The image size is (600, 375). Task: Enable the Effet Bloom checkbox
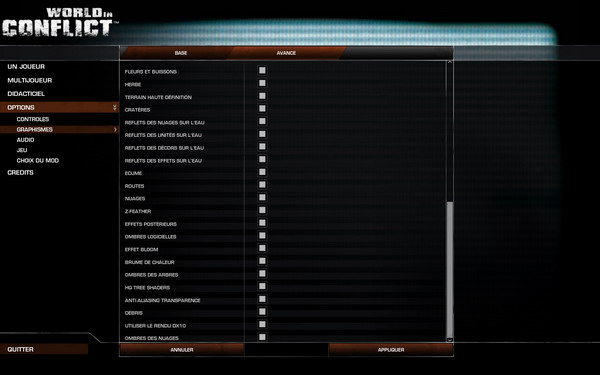click(262, 248)
